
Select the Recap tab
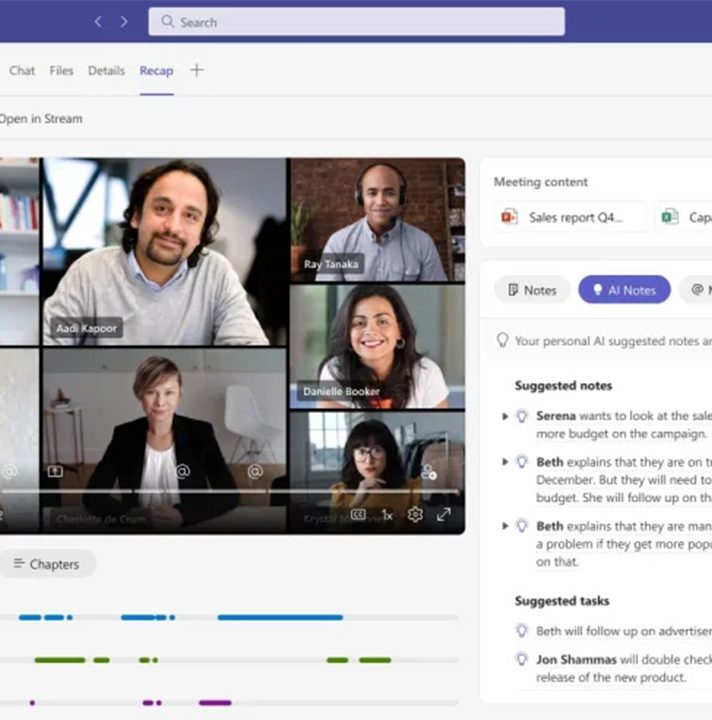[157, 71]
